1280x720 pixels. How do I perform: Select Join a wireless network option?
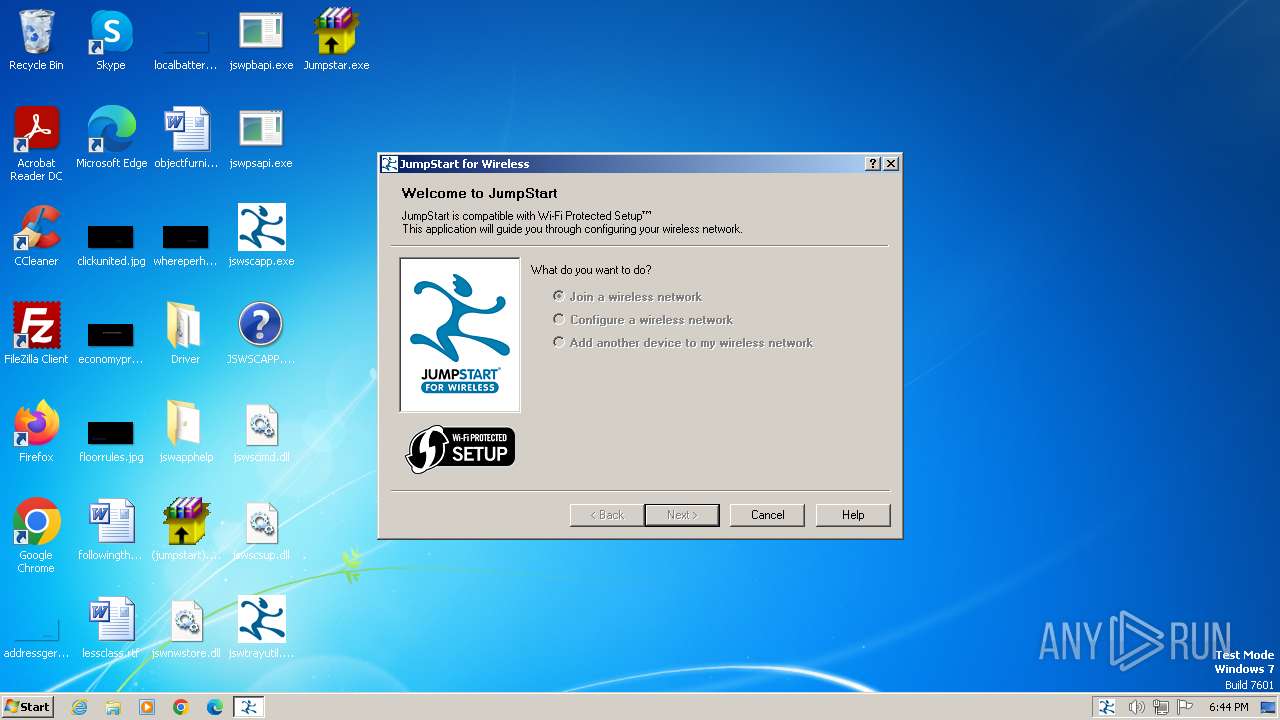[x=627, y=297]
